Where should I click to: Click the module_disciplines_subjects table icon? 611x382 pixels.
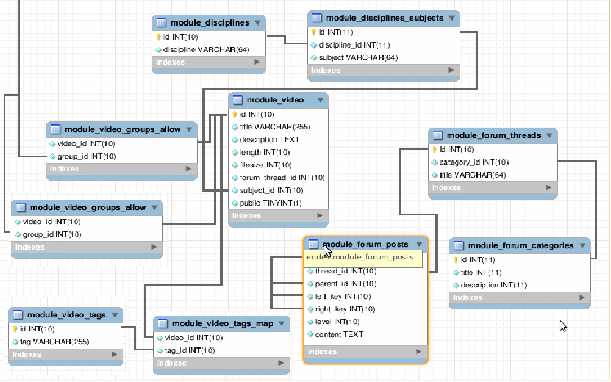(317, 18)
